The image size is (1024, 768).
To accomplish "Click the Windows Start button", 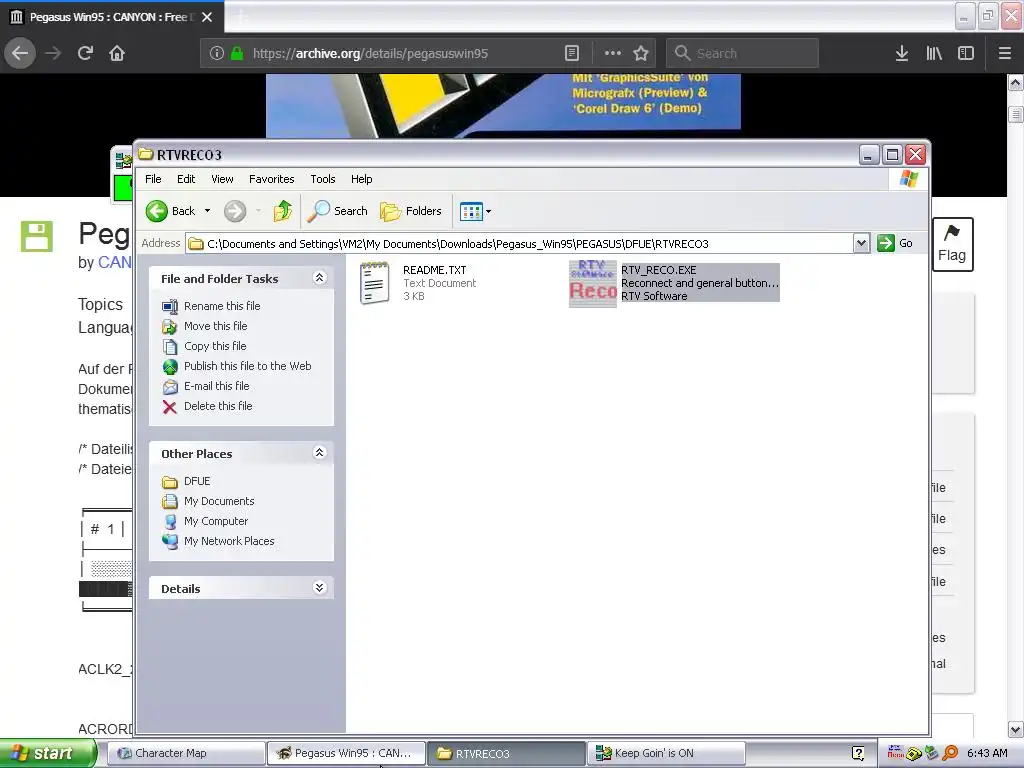I will 47,753.
